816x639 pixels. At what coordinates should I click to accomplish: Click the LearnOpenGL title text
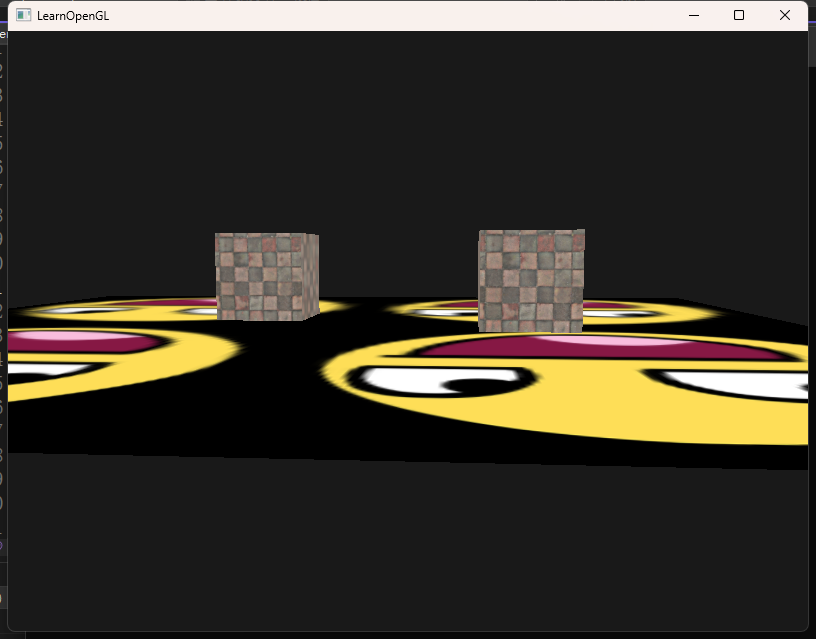pyautogui.click(x=73, y=16)
